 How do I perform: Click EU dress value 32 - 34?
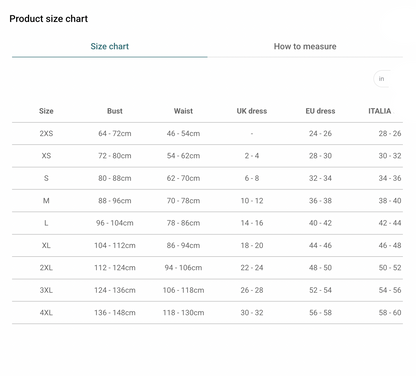pos(320,178)
